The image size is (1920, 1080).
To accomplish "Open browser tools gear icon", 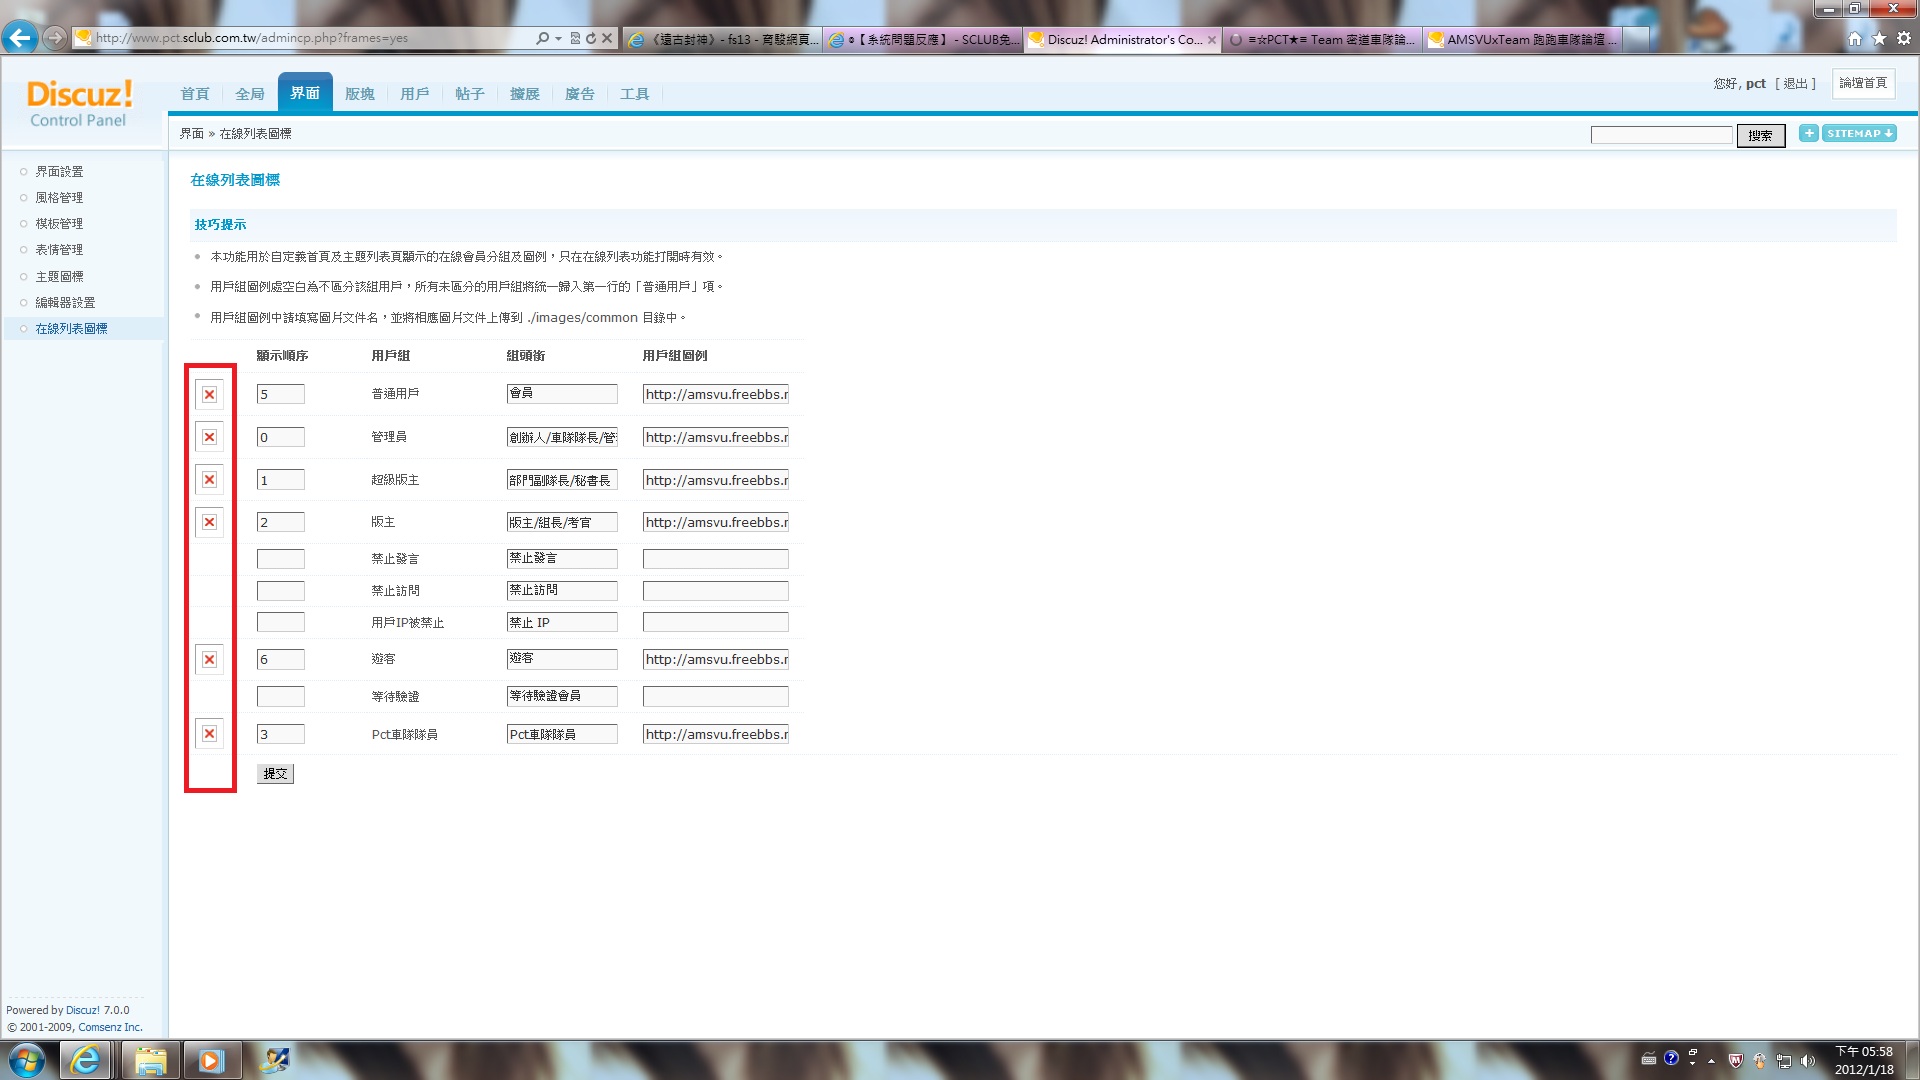I will click(x=1904, y=38).
